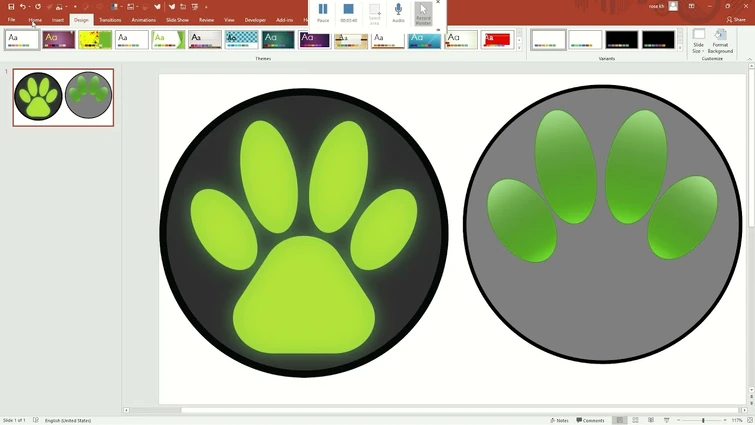Viewport: 755px width, 425px height.
Task: Open the Developer tab
Action: click(255, 20)
